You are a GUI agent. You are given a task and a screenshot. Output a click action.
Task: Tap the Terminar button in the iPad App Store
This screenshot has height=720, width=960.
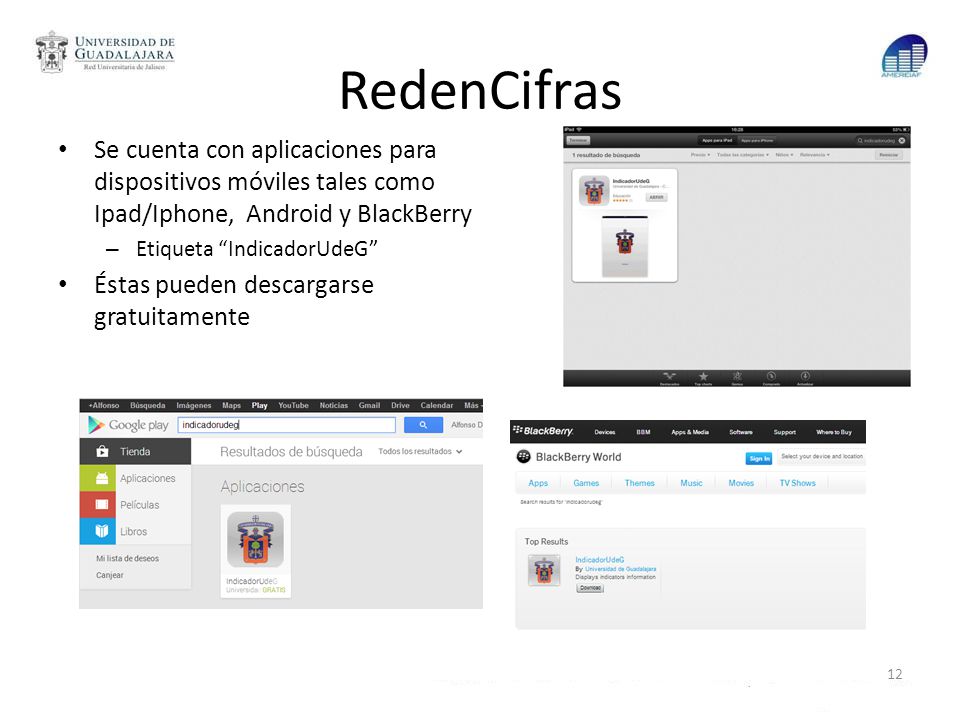pos(578,141)
